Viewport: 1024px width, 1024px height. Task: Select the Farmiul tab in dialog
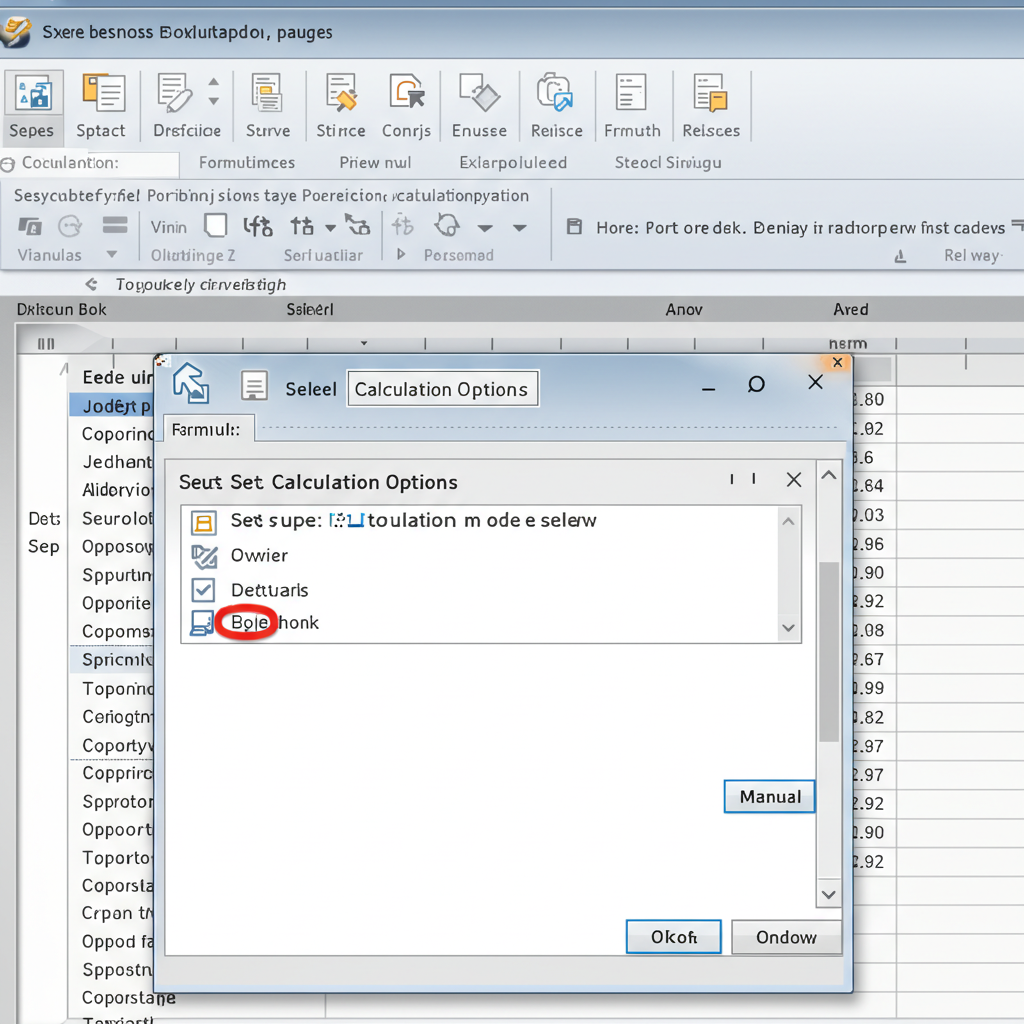[208, 429]
